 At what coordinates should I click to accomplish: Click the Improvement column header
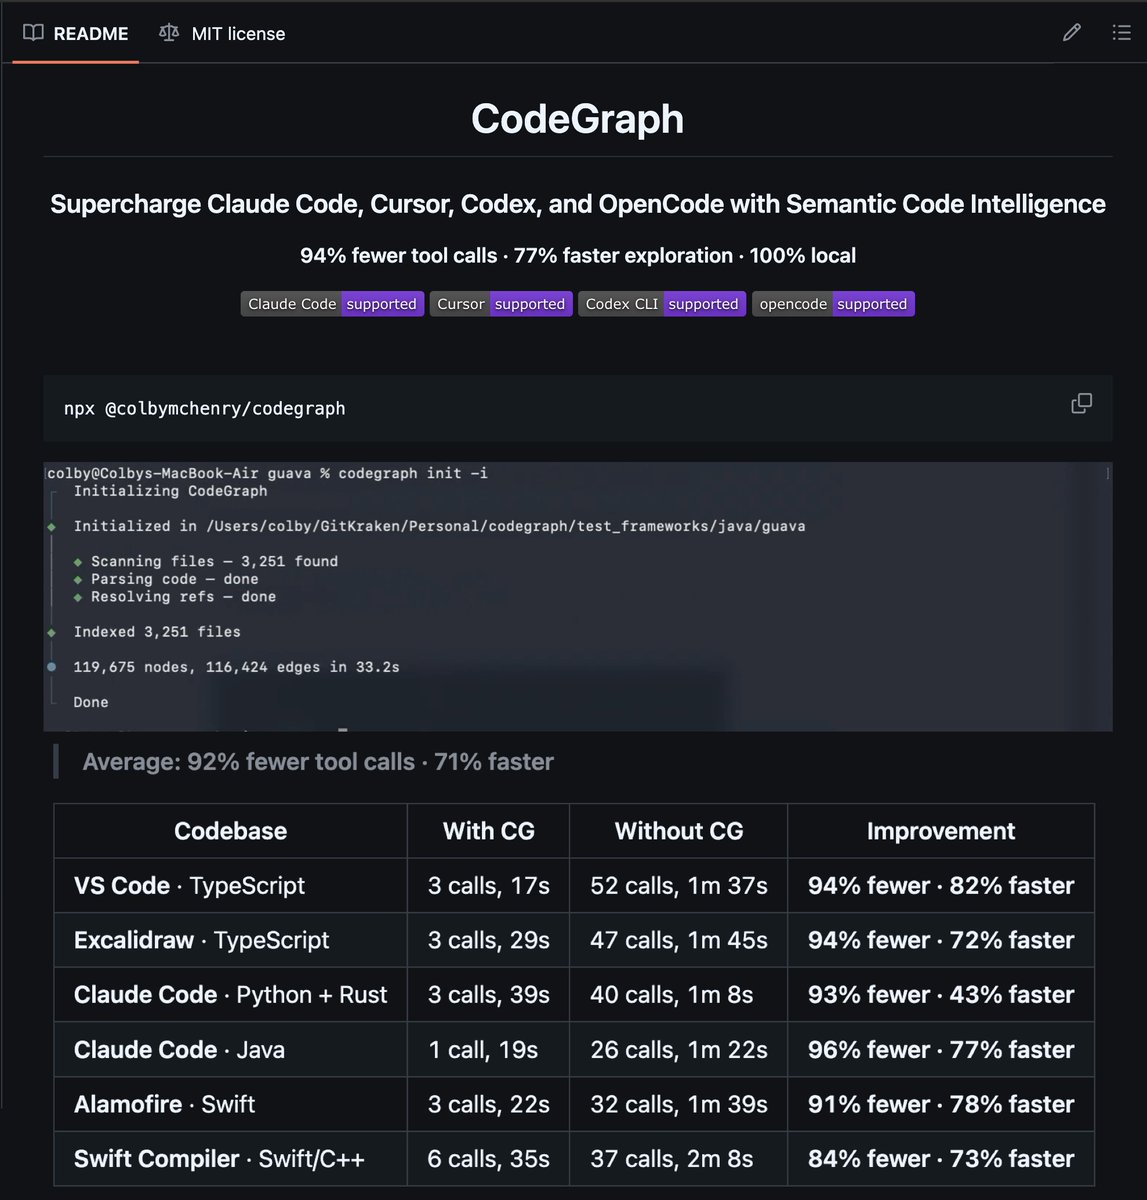(x=941, y=831)
